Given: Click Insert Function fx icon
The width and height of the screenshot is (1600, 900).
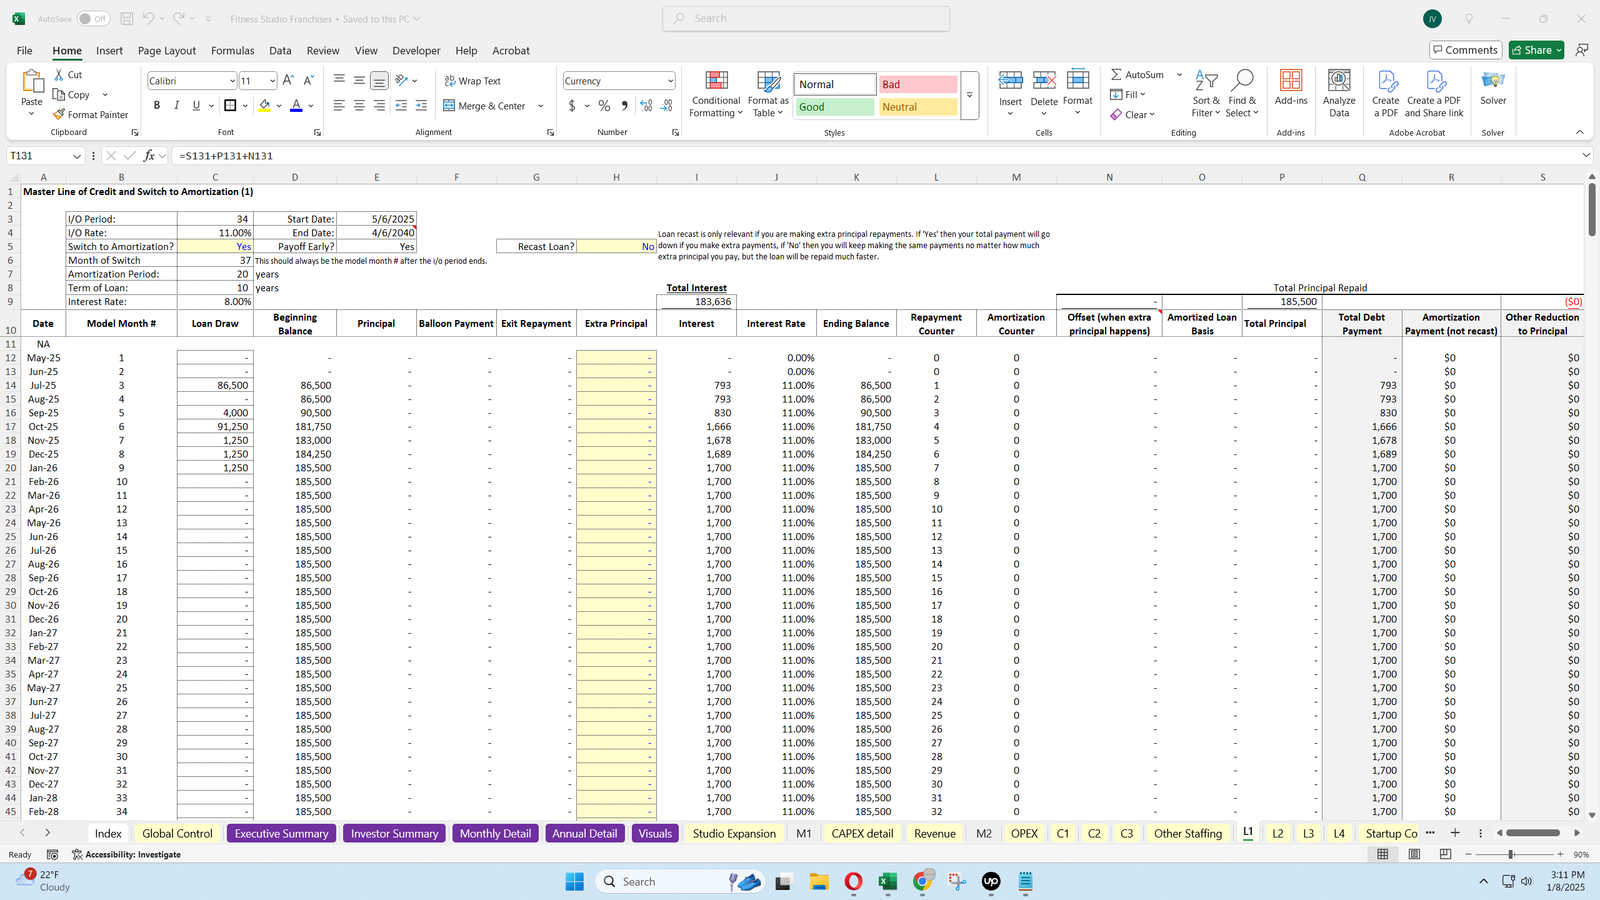Looking at the screenshot, I should point(149,156).
